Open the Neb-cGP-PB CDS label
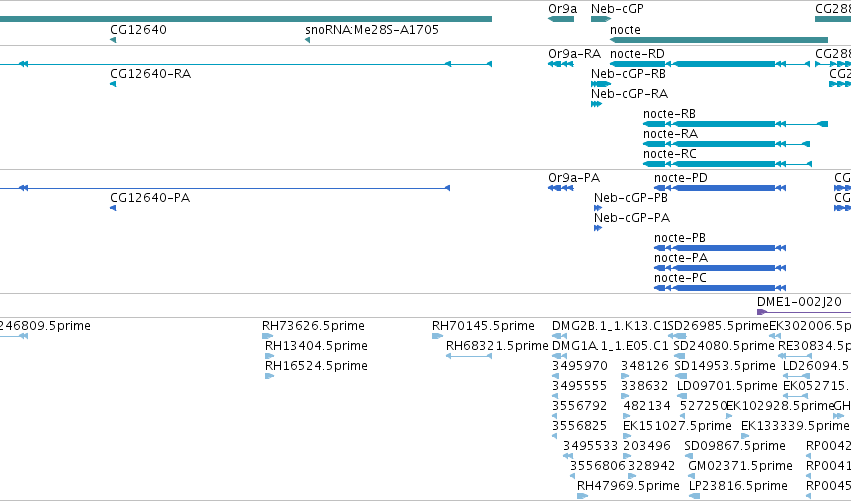 (x=631, y=198)
